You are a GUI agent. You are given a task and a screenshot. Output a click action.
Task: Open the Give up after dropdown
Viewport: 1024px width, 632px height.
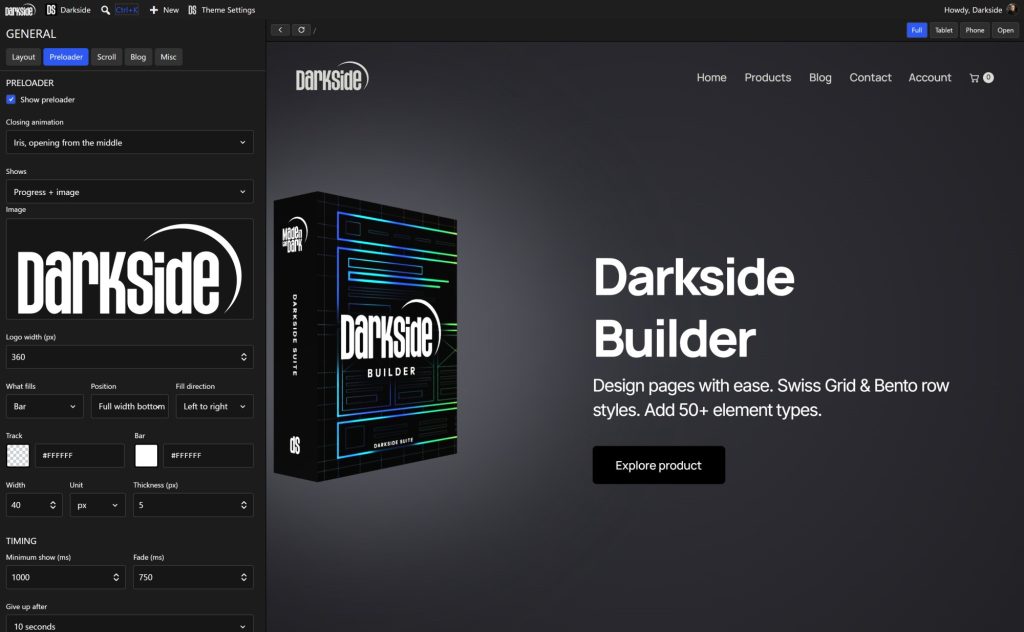[129, 625]
